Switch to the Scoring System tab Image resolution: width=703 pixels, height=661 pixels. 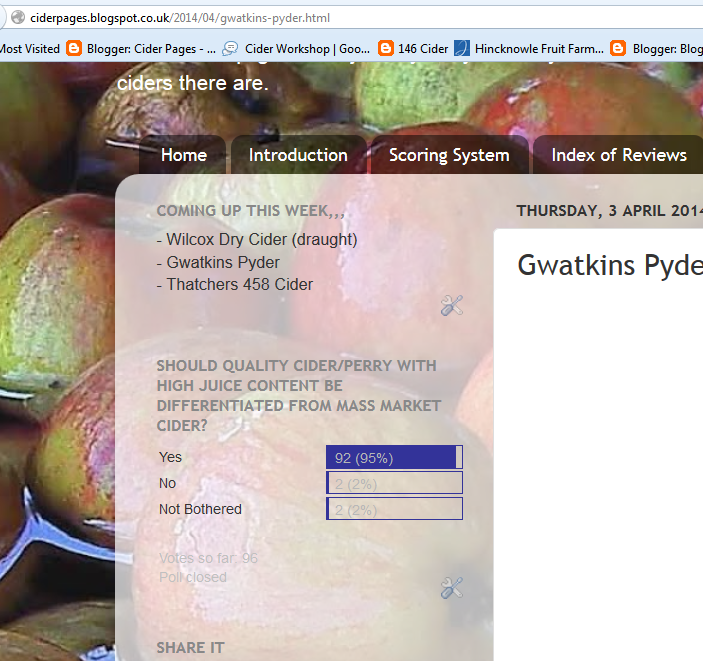[449, 155]
